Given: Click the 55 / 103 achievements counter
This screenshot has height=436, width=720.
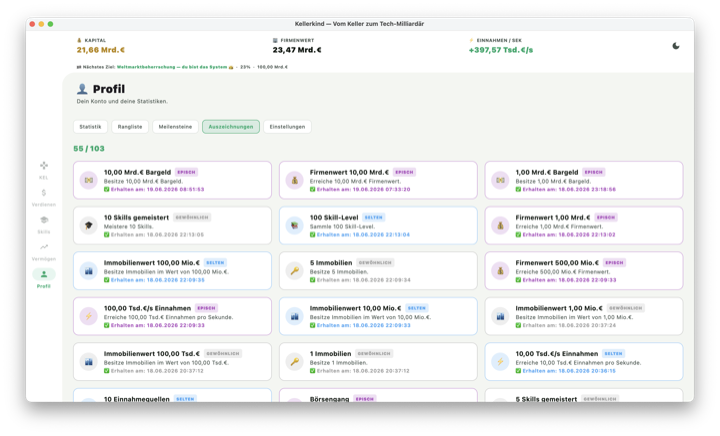Looking at the screenshot, I should [89, 149].
